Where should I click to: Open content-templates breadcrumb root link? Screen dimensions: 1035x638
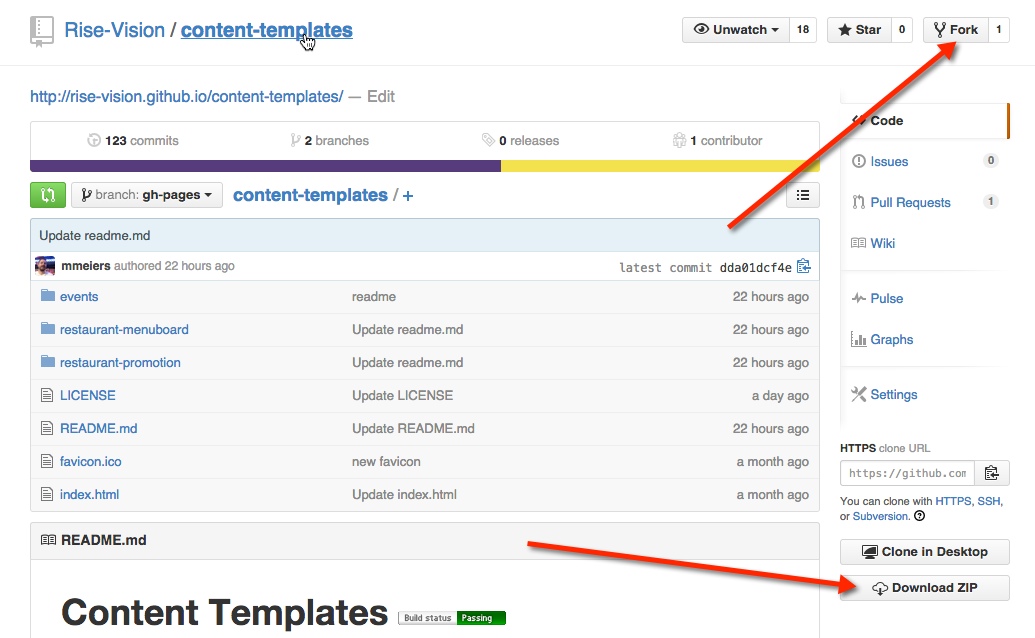pos(310,195)
